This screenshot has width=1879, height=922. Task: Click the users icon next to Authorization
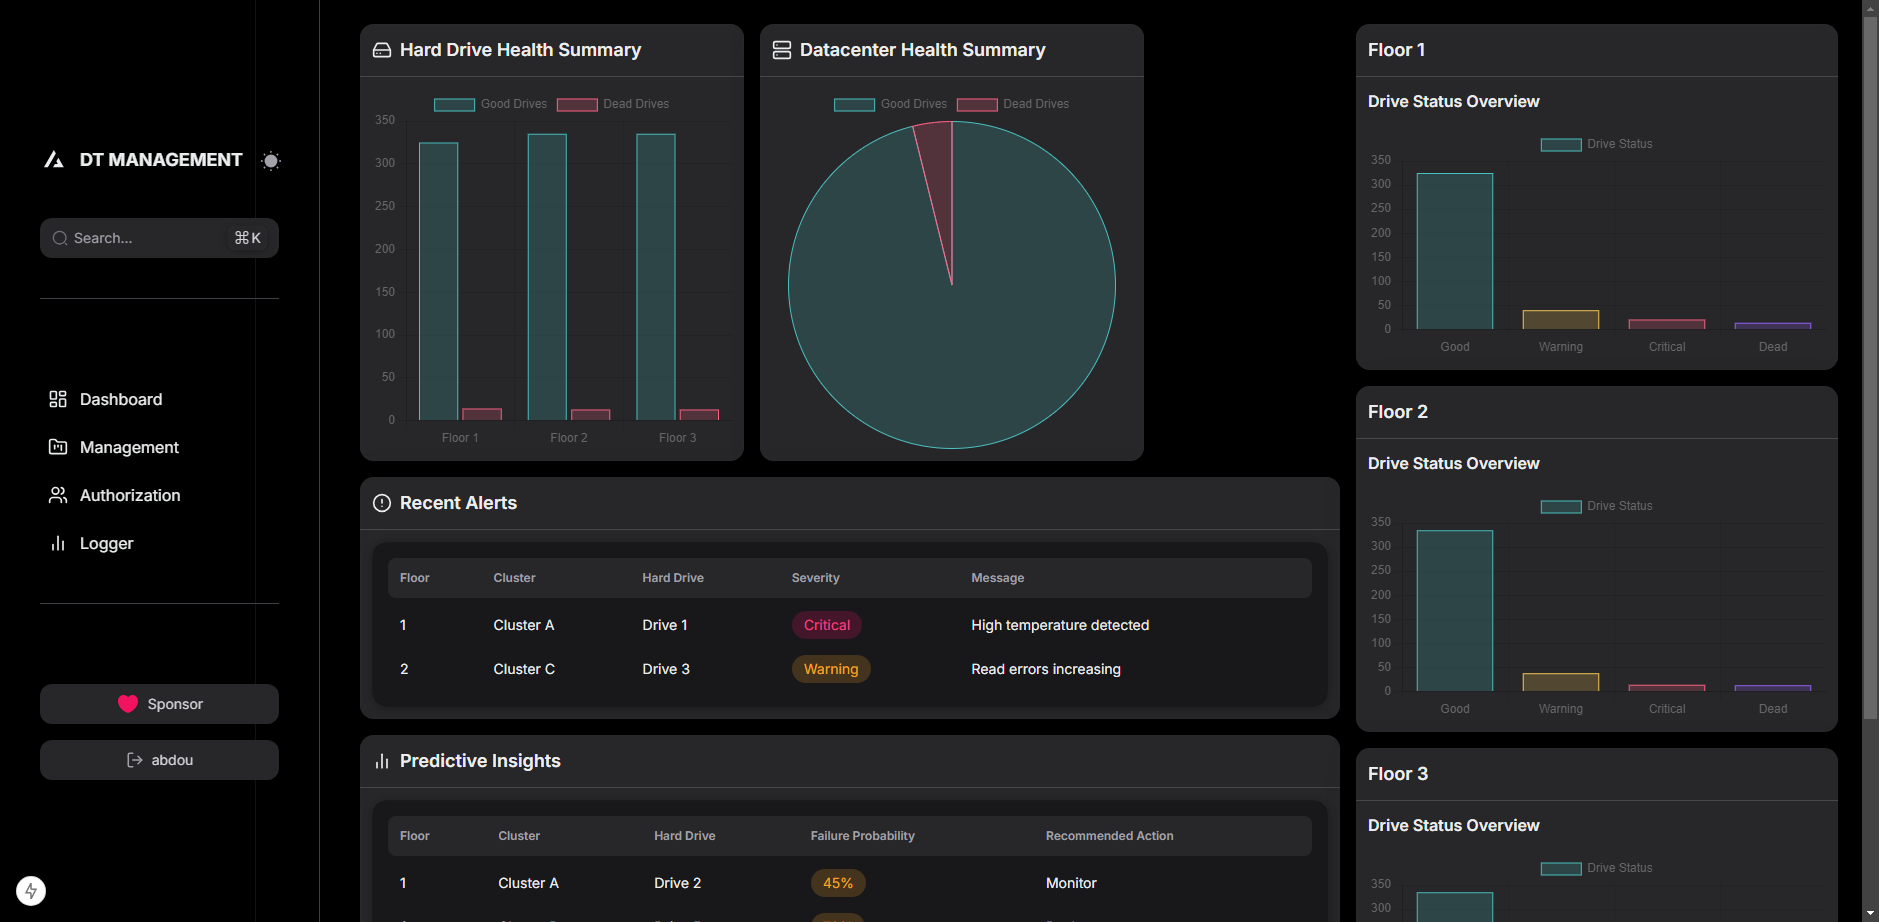coord(58,495)
